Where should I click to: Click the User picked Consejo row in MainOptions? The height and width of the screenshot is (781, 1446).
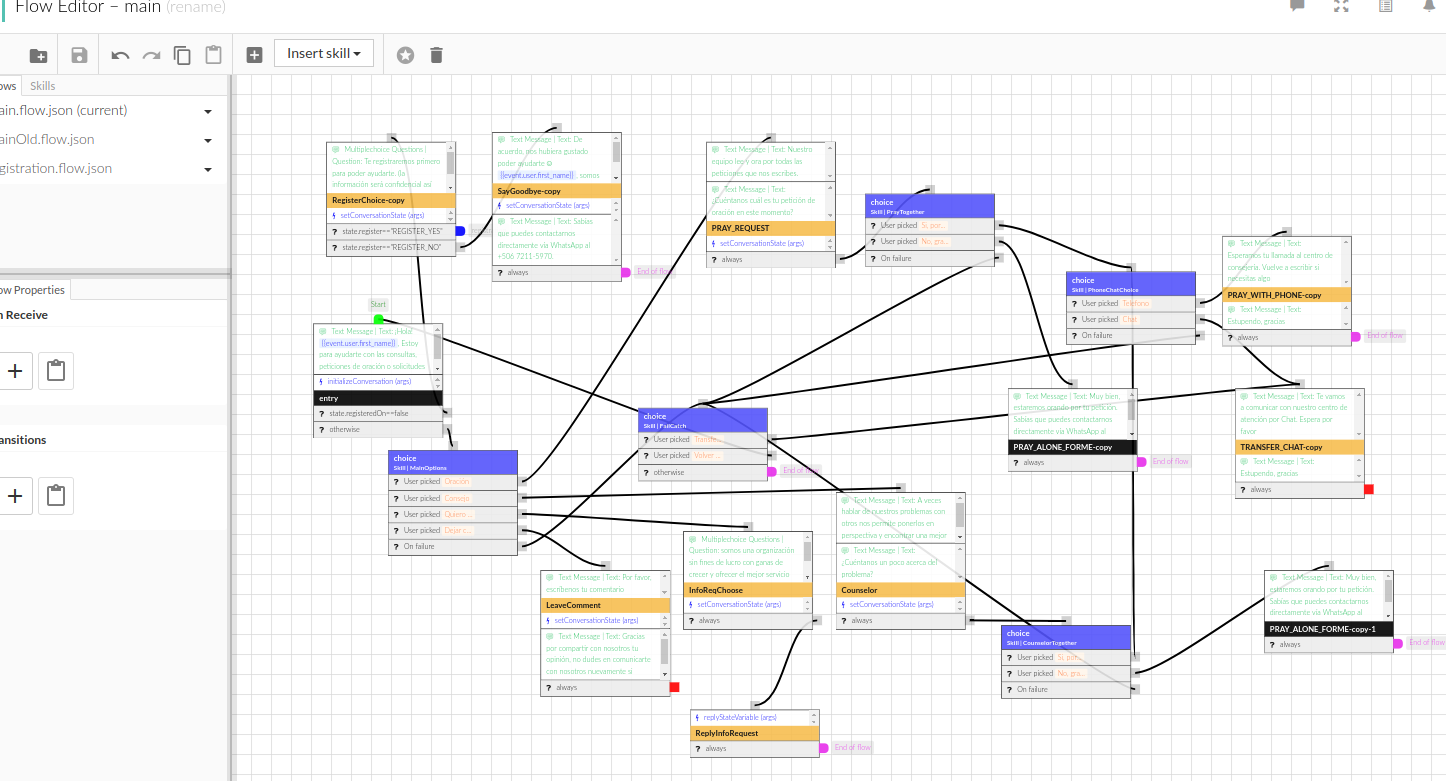453,498
